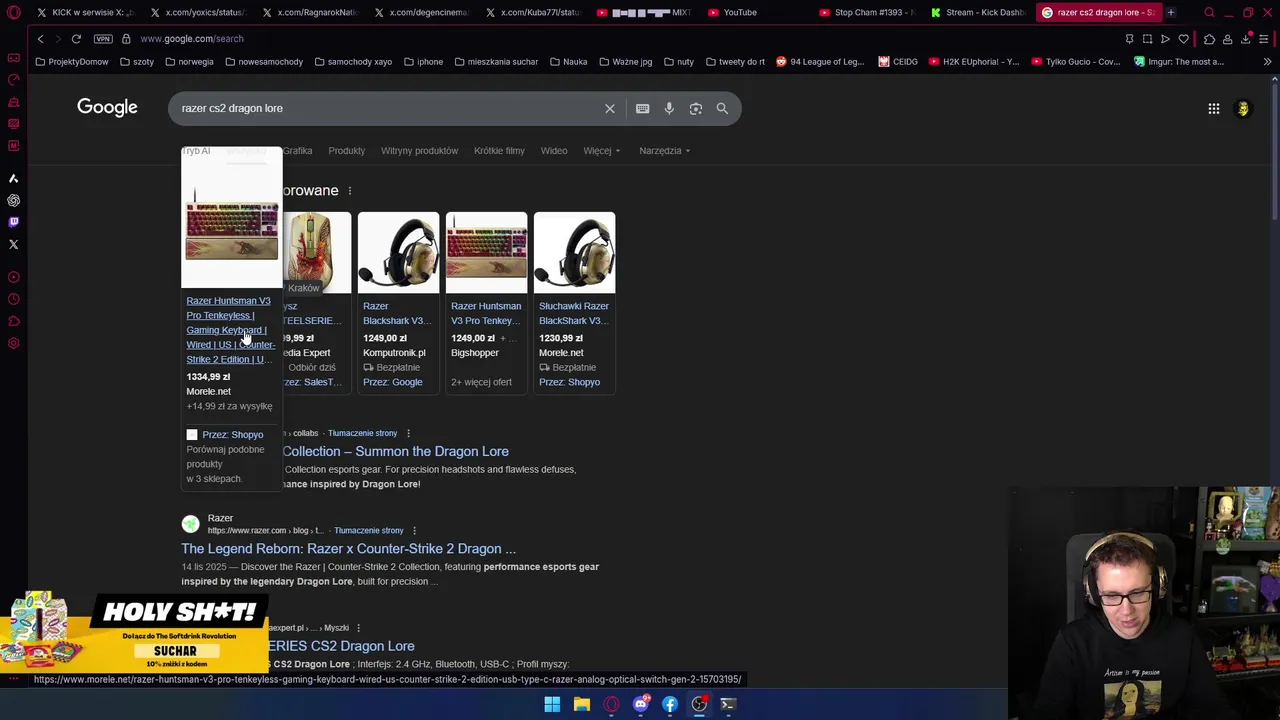This screenshot has height=720, width=1280.
Task: Open the sidebar Extensions cube icon
Action: (13, 321)
